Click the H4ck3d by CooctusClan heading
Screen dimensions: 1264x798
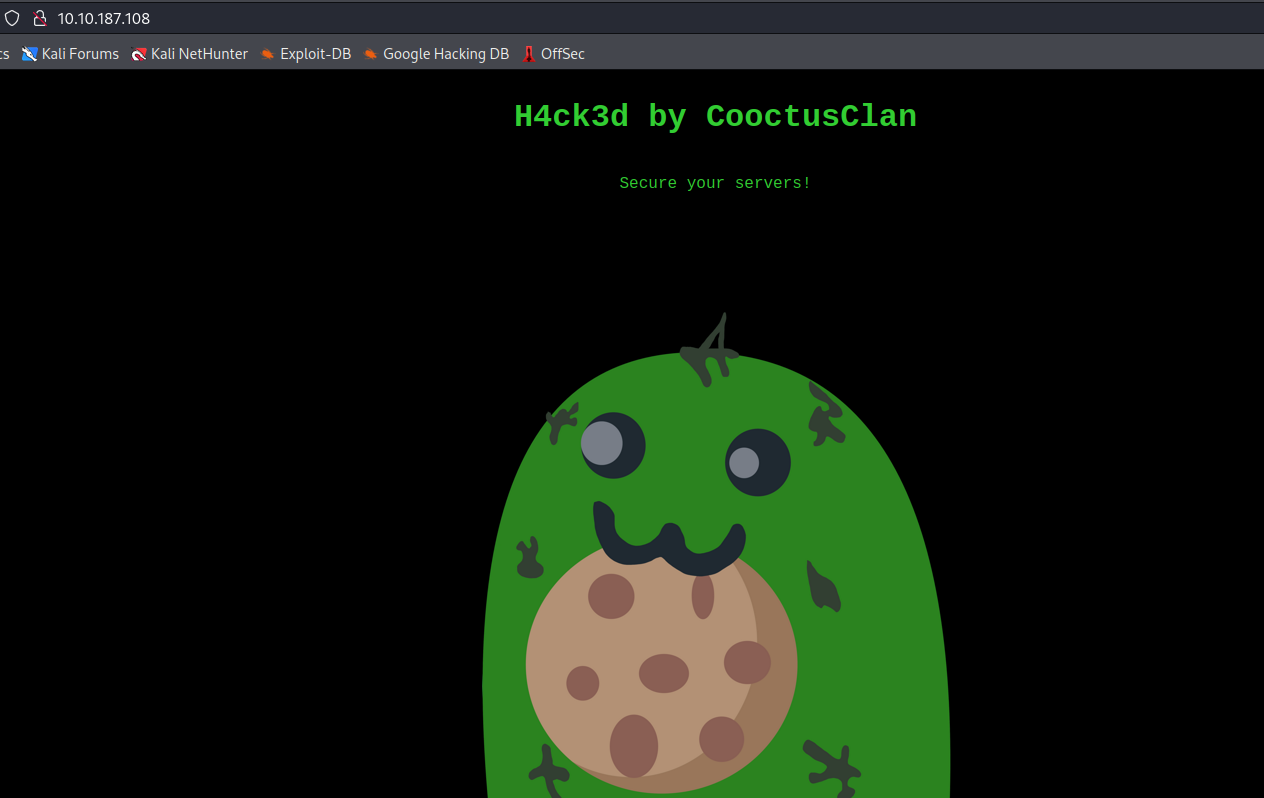coord(715,117)
